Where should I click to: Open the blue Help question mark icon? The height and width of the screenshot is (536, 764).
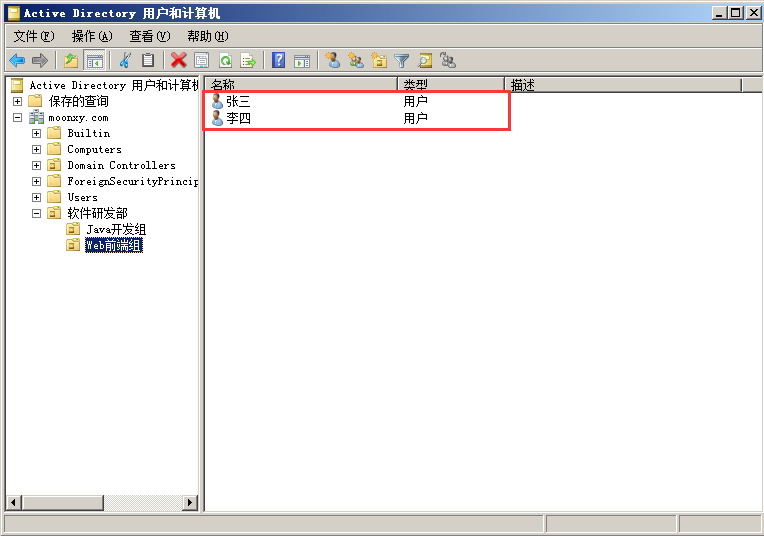[278, 61]
